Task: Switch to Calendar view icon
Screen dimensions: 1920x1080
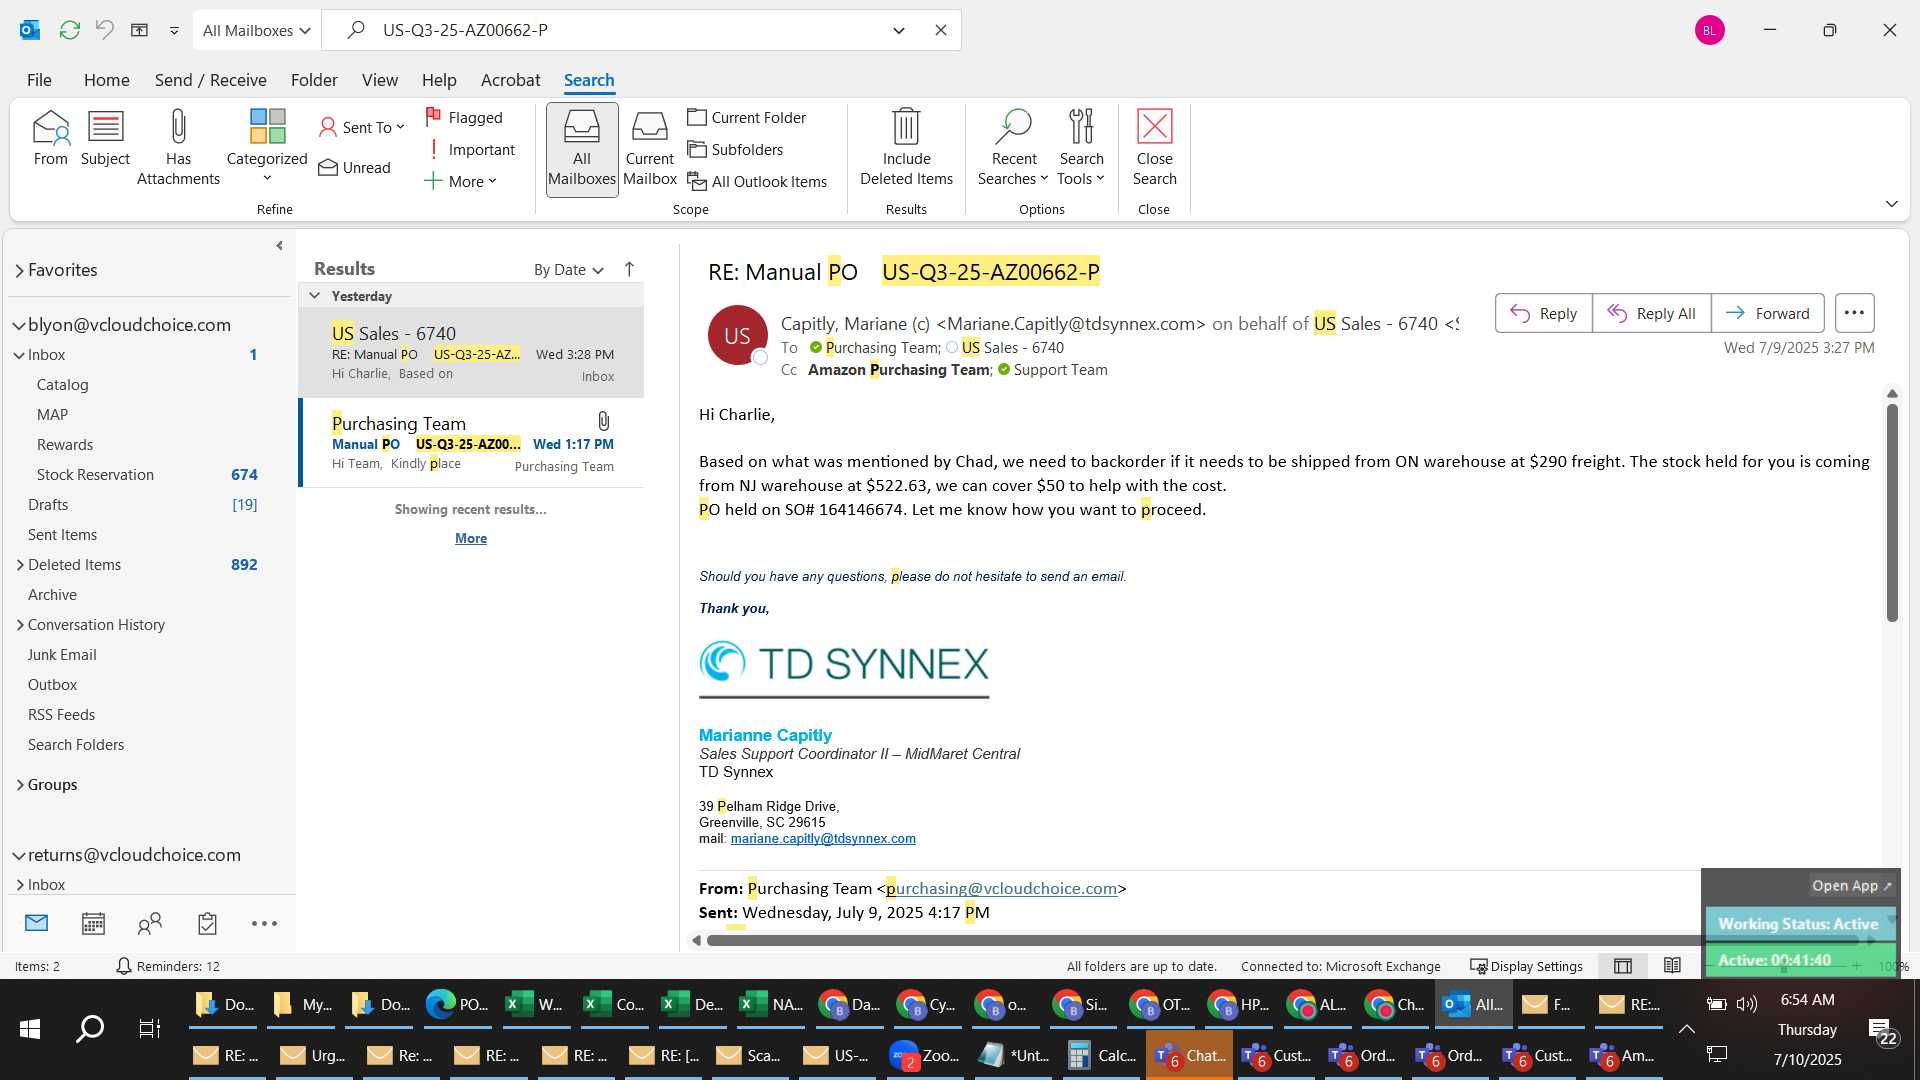Action: point(93,923)
